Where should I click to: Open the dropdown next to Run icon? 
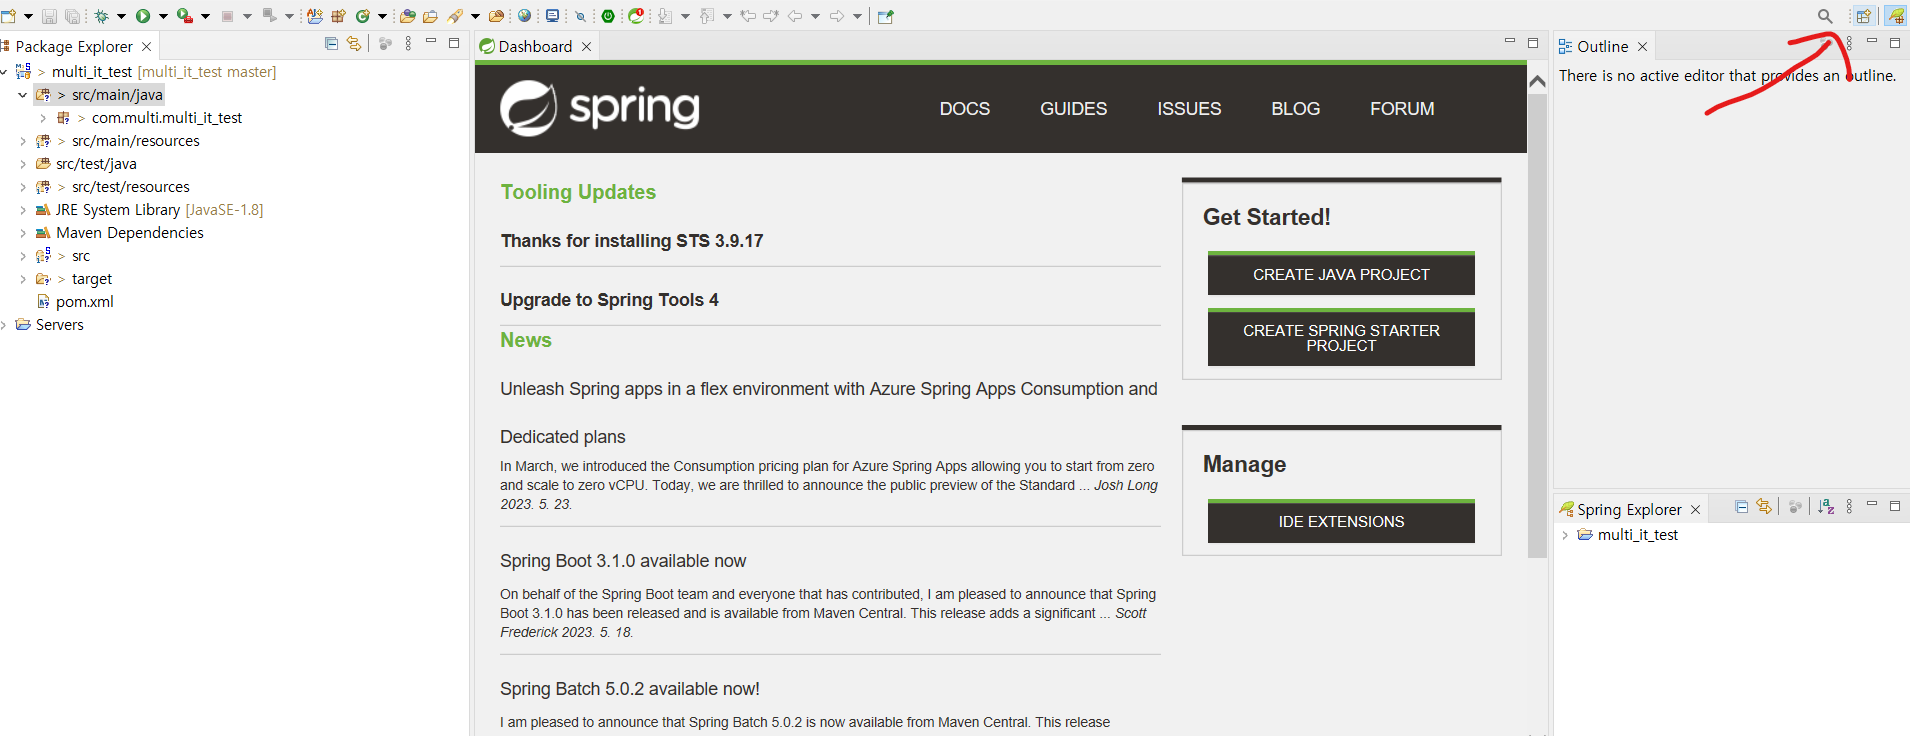[x=163, y=16]
